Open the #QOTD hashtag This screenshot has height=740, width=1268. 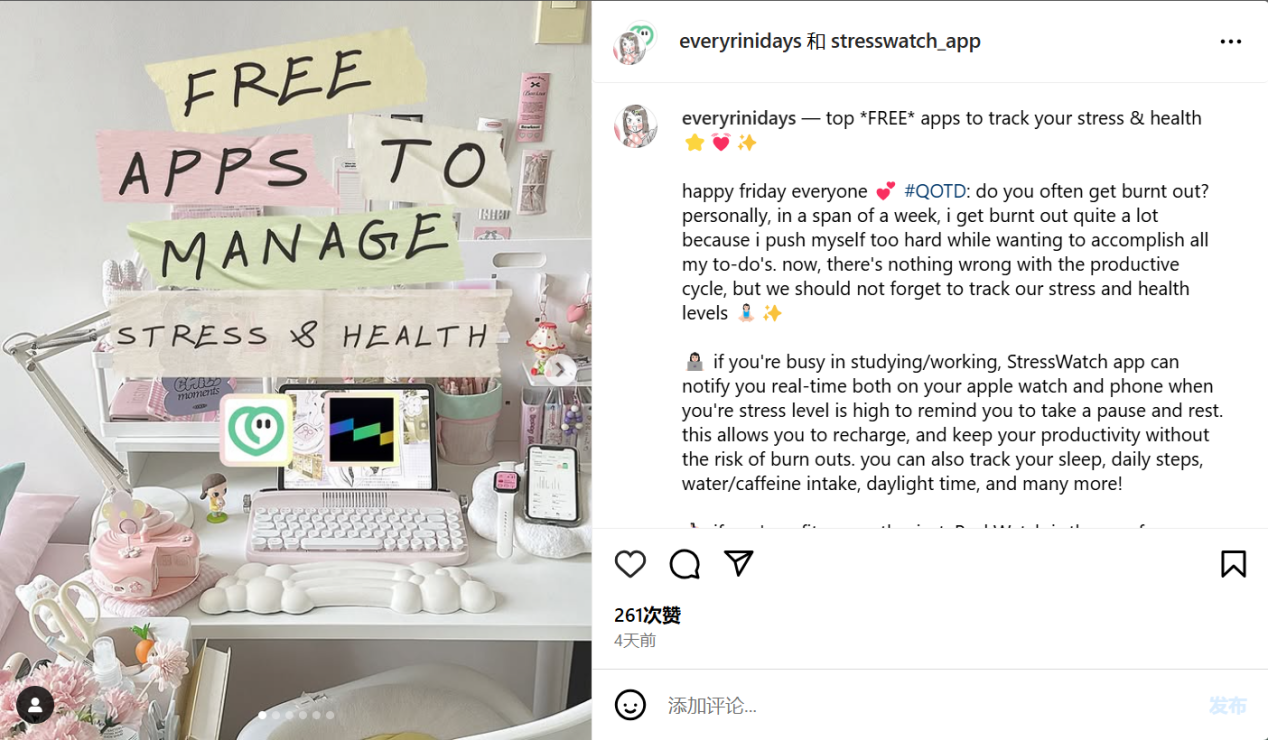[934, 191]
